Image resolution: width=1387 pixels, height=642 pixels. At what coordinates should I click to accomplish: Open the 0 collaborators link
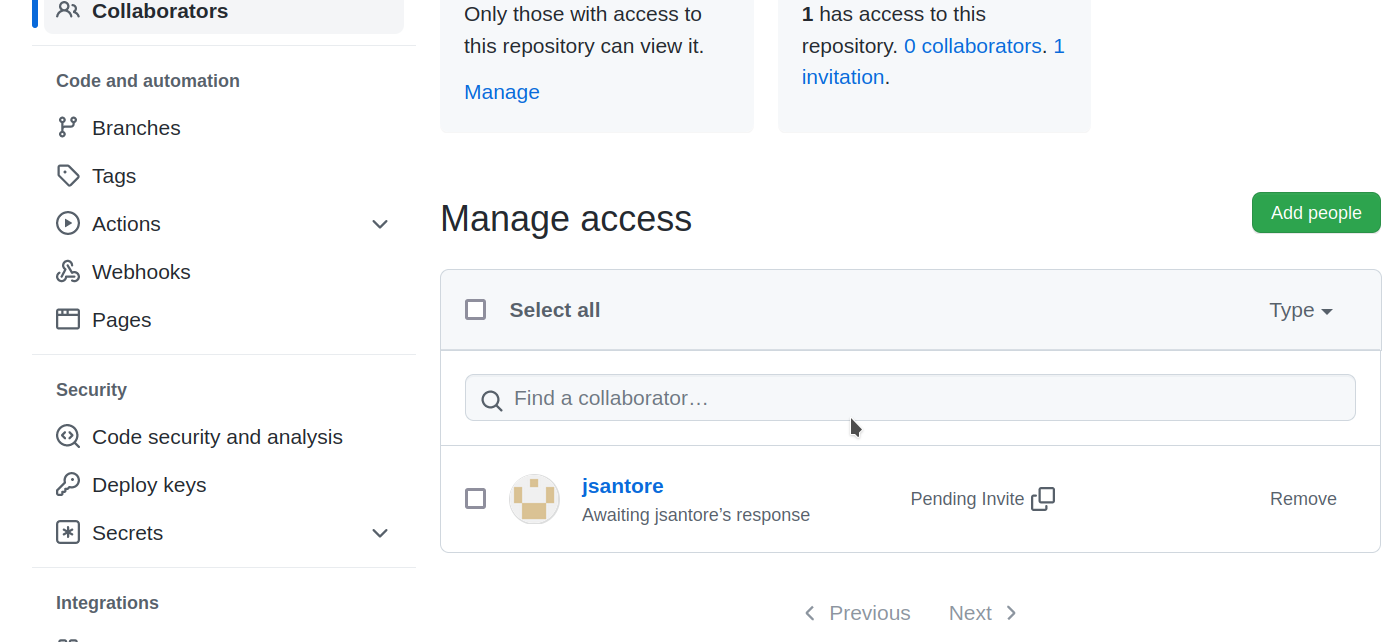point(973,46)
